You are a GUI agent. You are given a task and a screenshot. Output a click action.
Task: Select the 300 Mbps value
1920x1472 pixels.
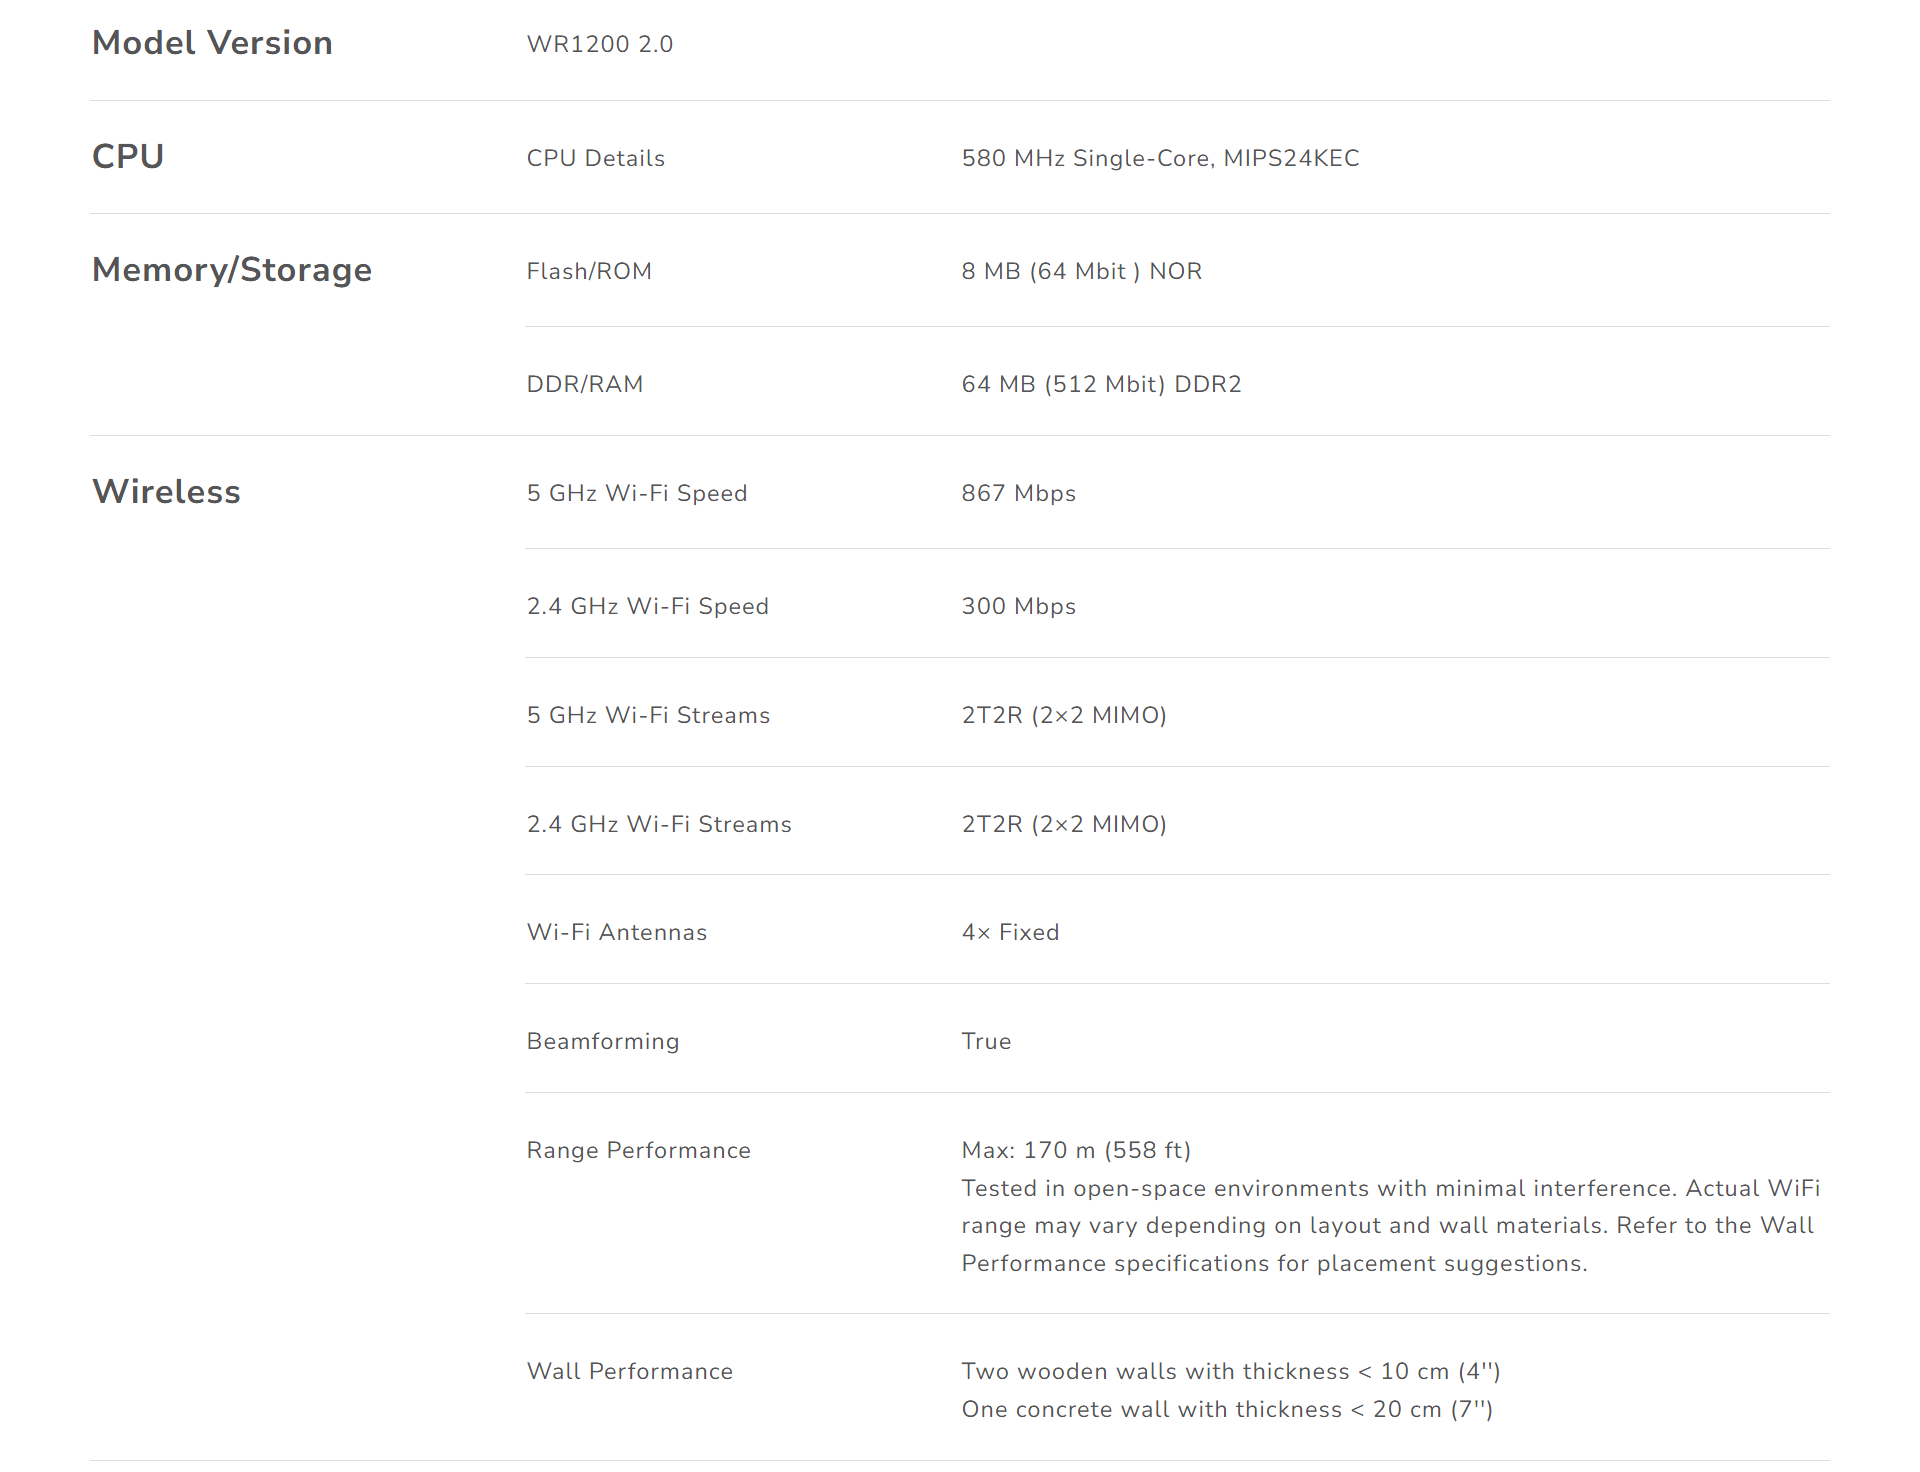point(1018,606)
